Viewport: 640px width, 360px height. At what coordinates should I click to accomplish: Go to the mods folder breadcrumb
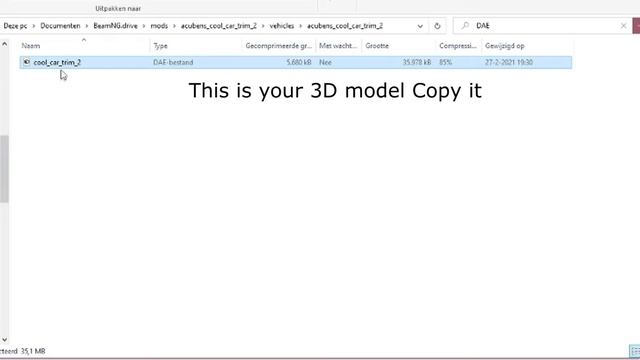pos(159,26)
